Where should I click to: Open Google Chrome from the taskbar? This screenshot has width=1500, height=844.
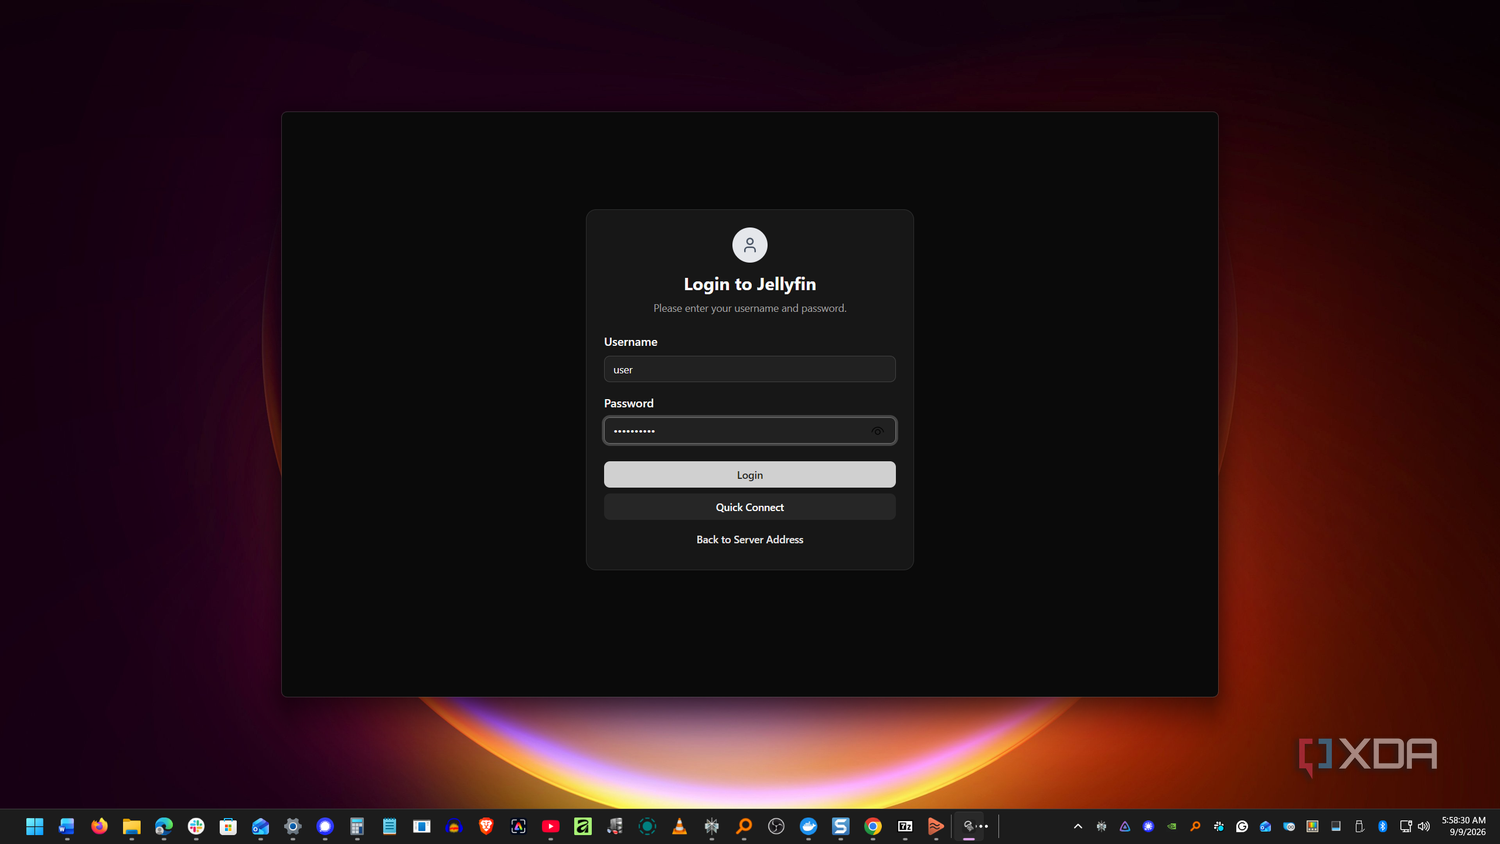[873, 826]
